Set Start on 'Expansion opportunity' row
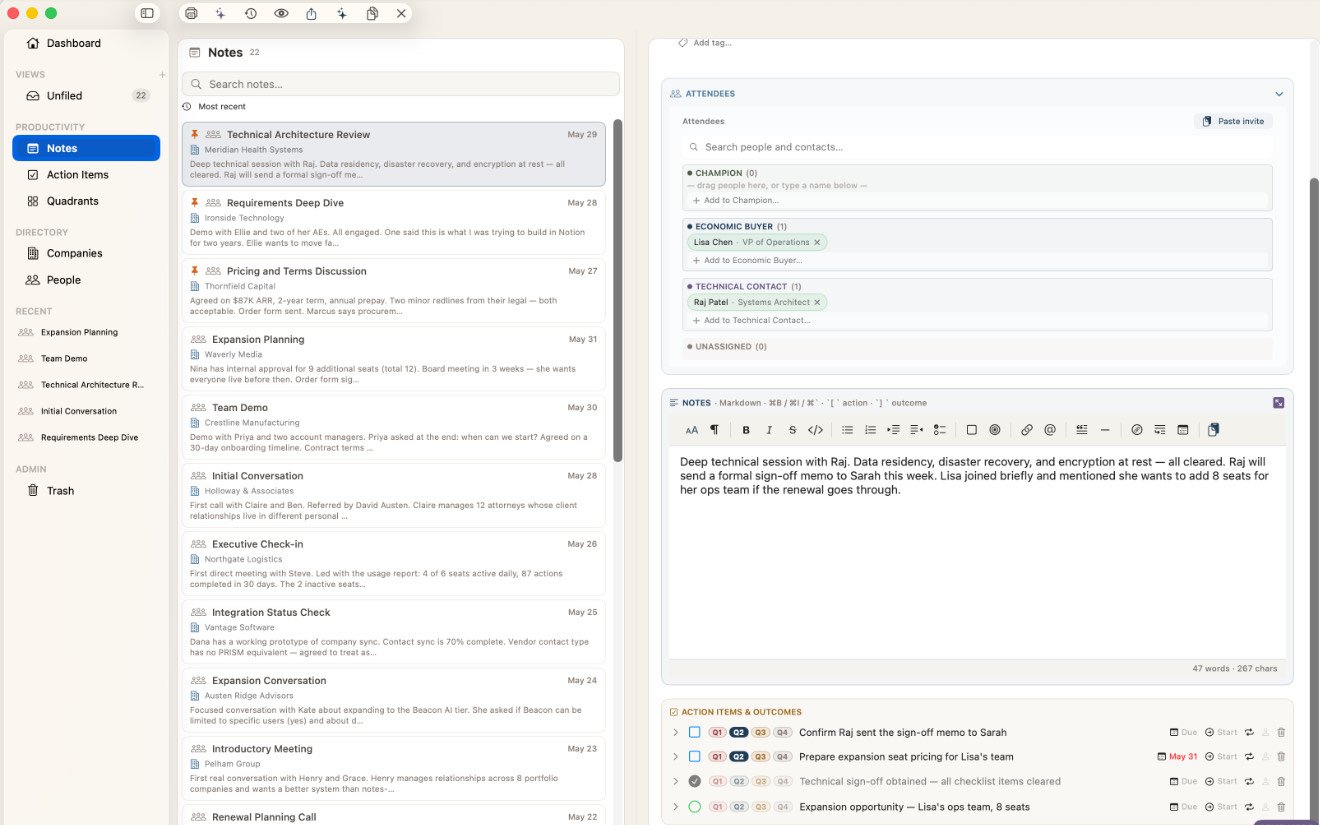The height and width of the screenshot is (825, 1320). [x=1221, y=807]
